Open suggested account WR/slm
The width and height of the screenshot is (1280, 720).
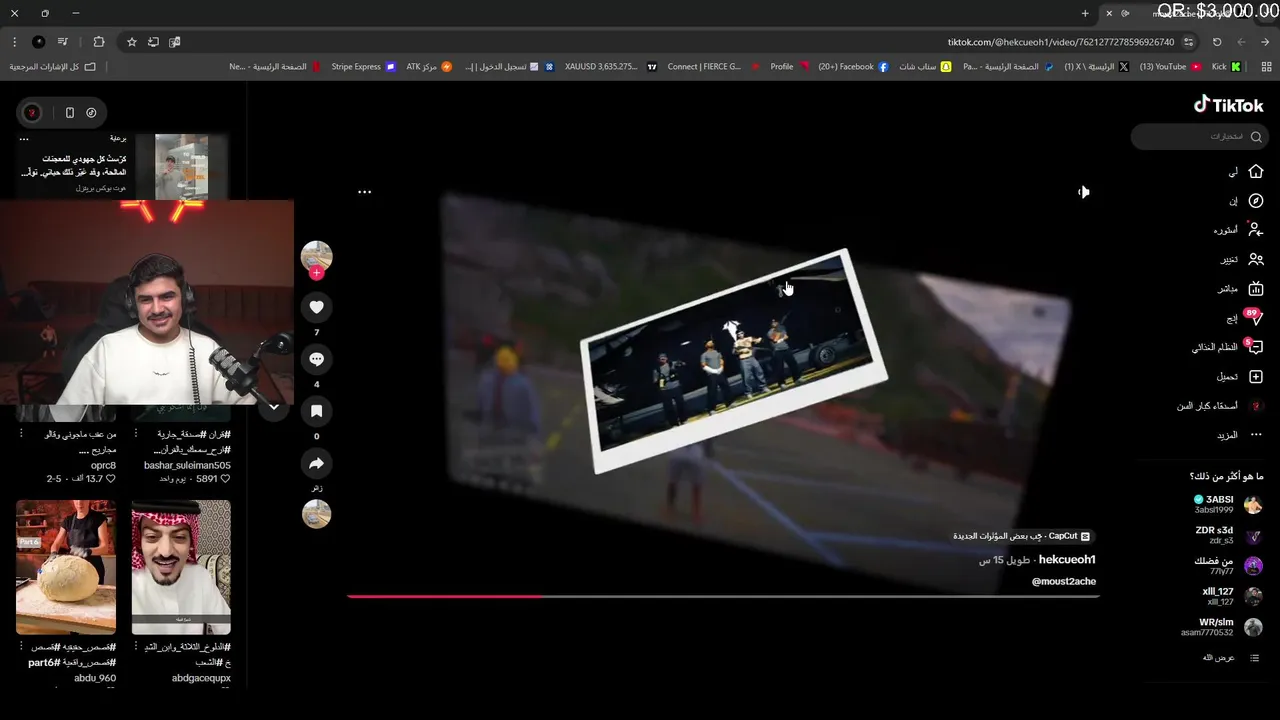1221,627
